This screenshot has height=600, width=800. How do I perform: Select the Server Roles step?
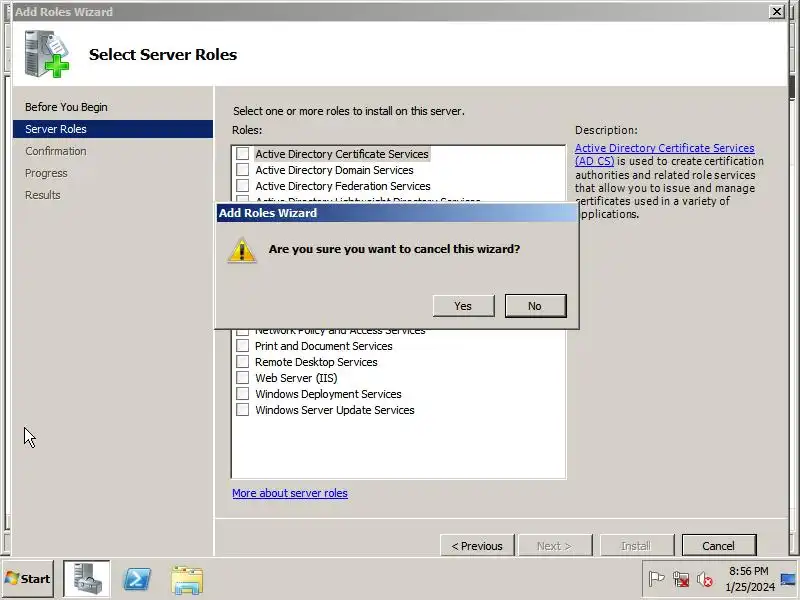[113, 129]
